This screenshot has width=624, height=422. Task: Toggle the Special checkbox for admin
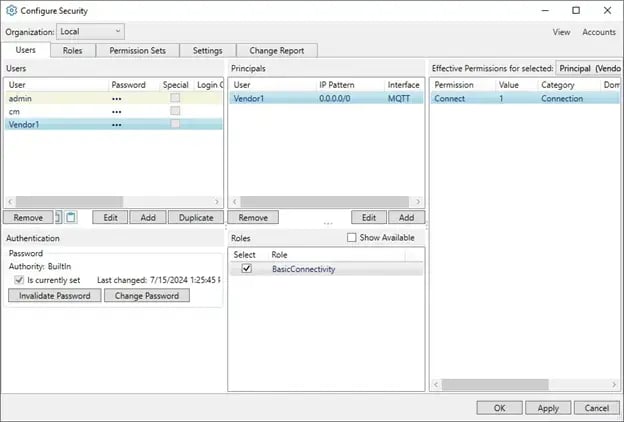coord(175,99)
